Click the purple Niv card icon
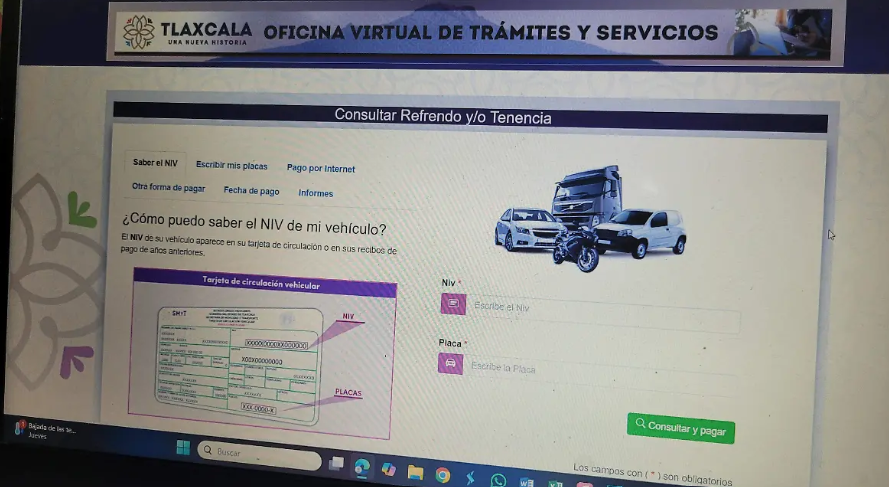 [453, 304]
